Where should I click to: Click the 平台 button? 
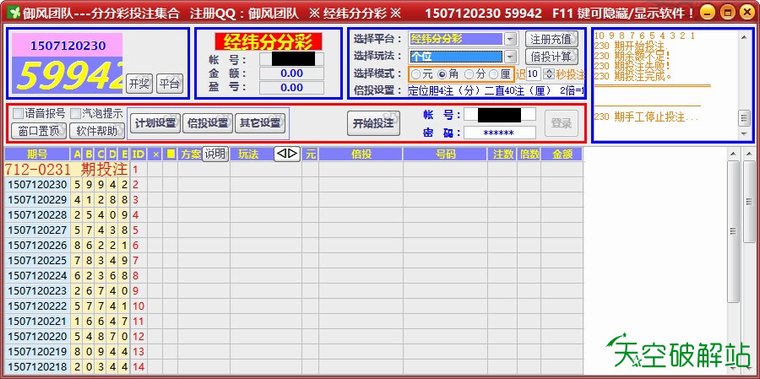click(170, 84)
